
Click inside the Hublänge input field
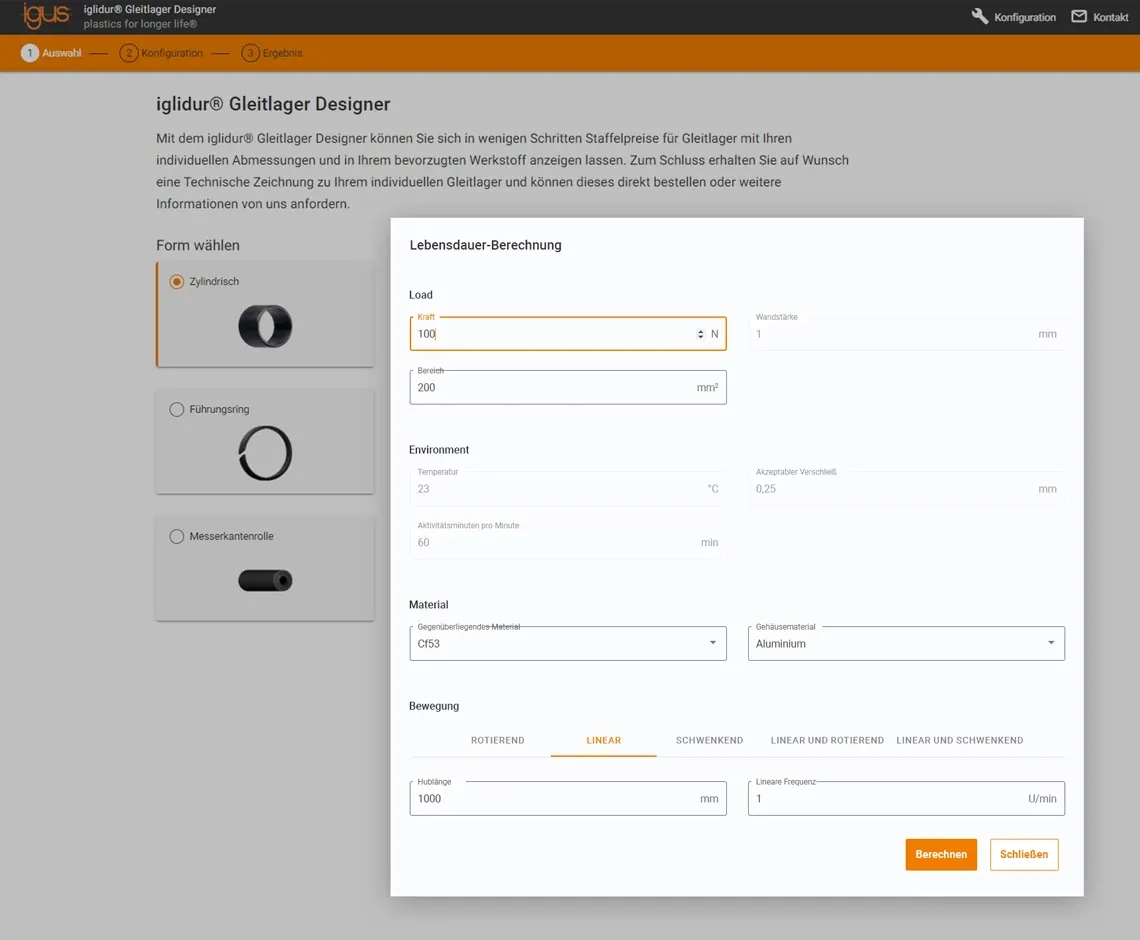(550, 798)
